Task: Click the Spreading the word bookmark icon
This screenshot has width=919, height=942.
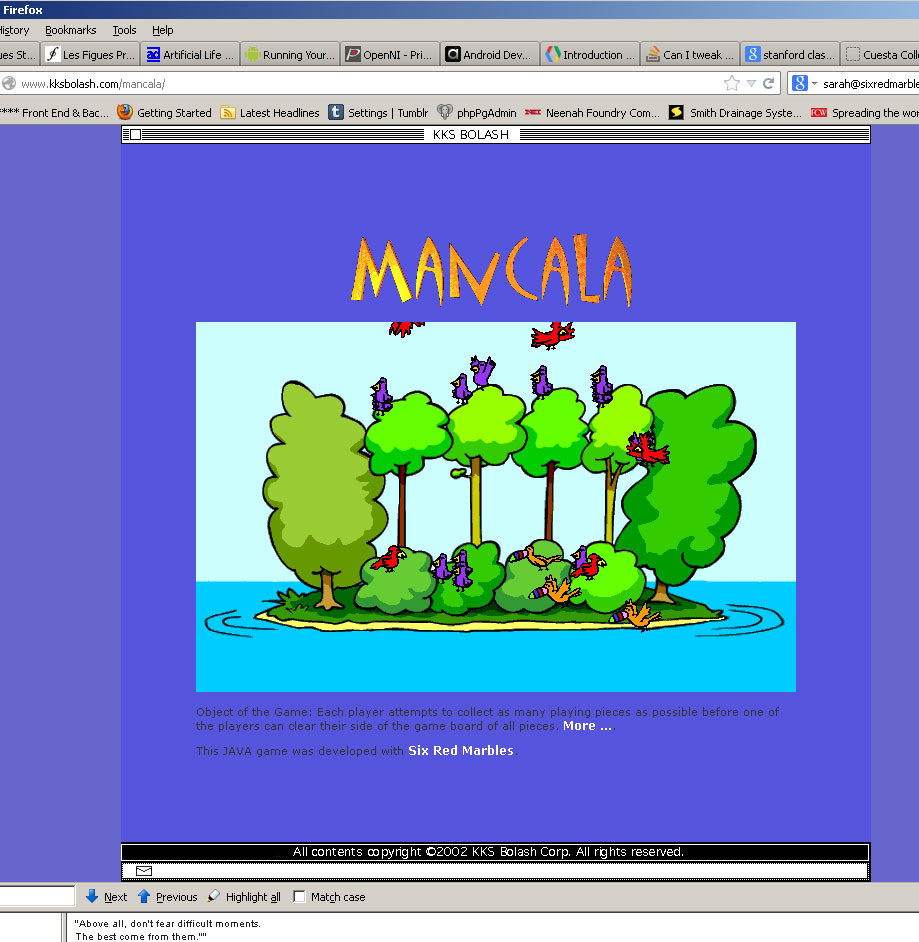Action: [819, 112]
